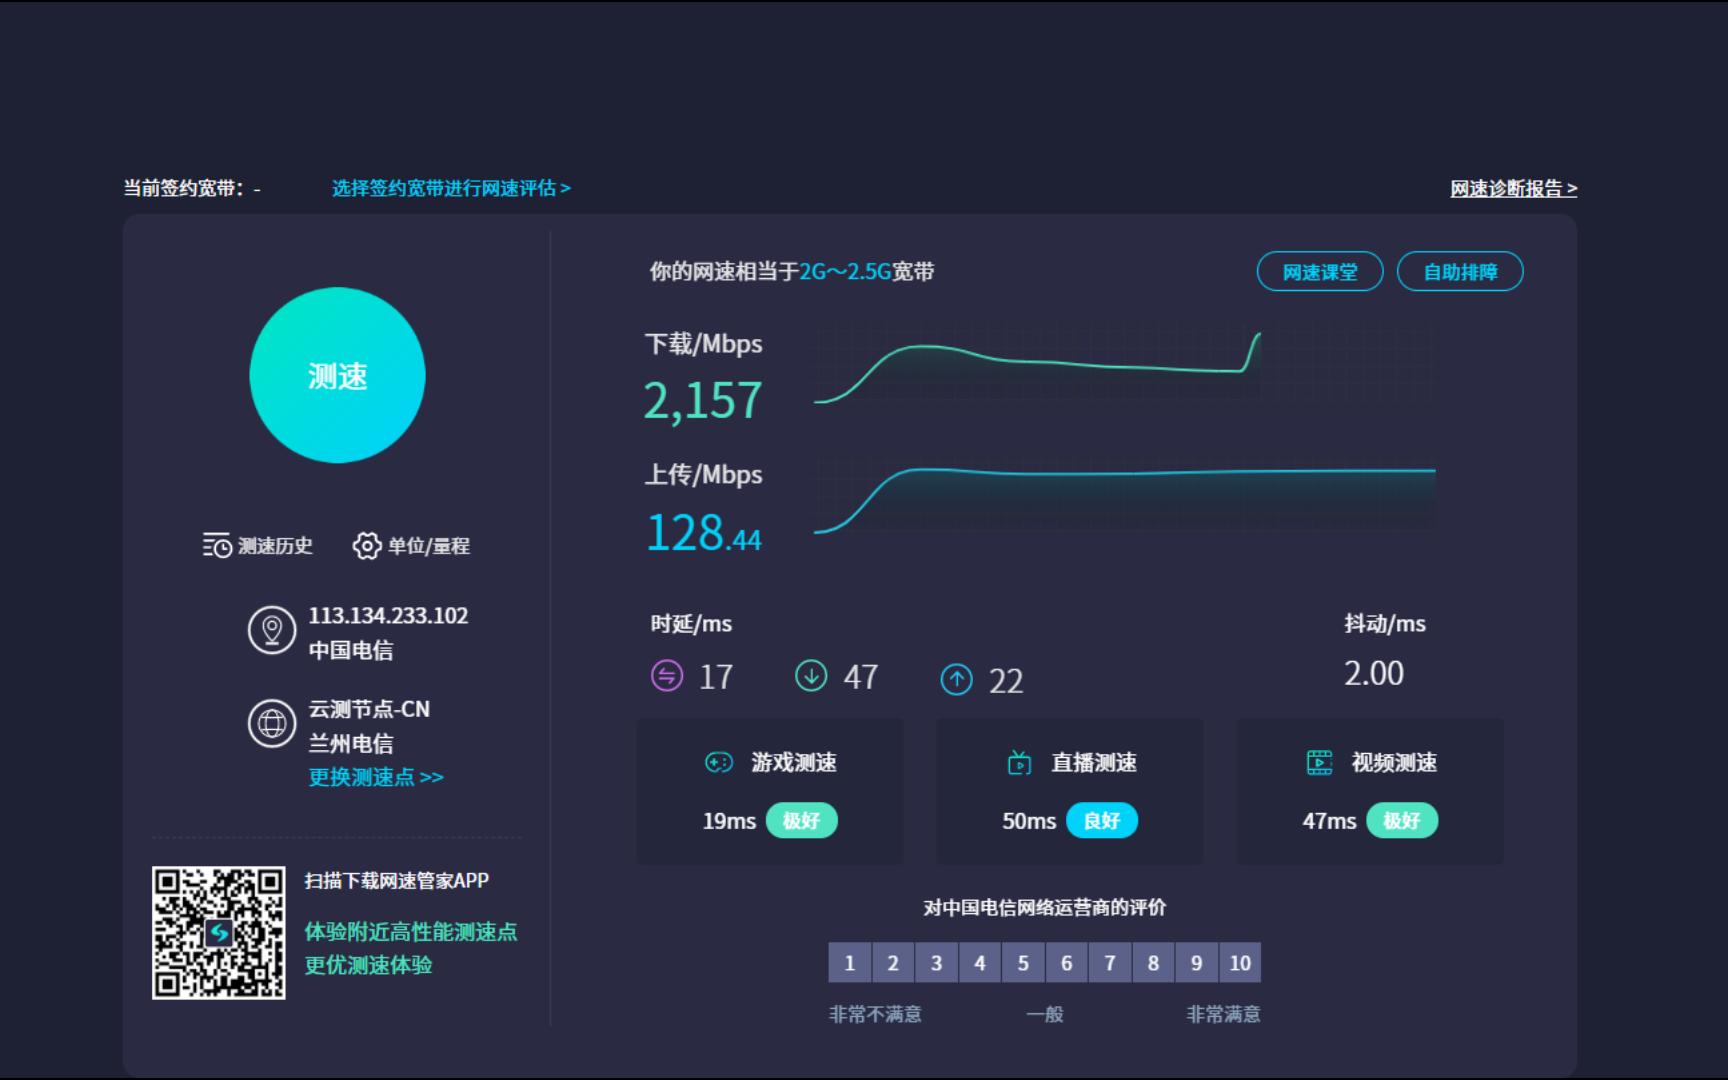Open 选择签约宽带进行网速评估 link

click(x=450, y=189)
